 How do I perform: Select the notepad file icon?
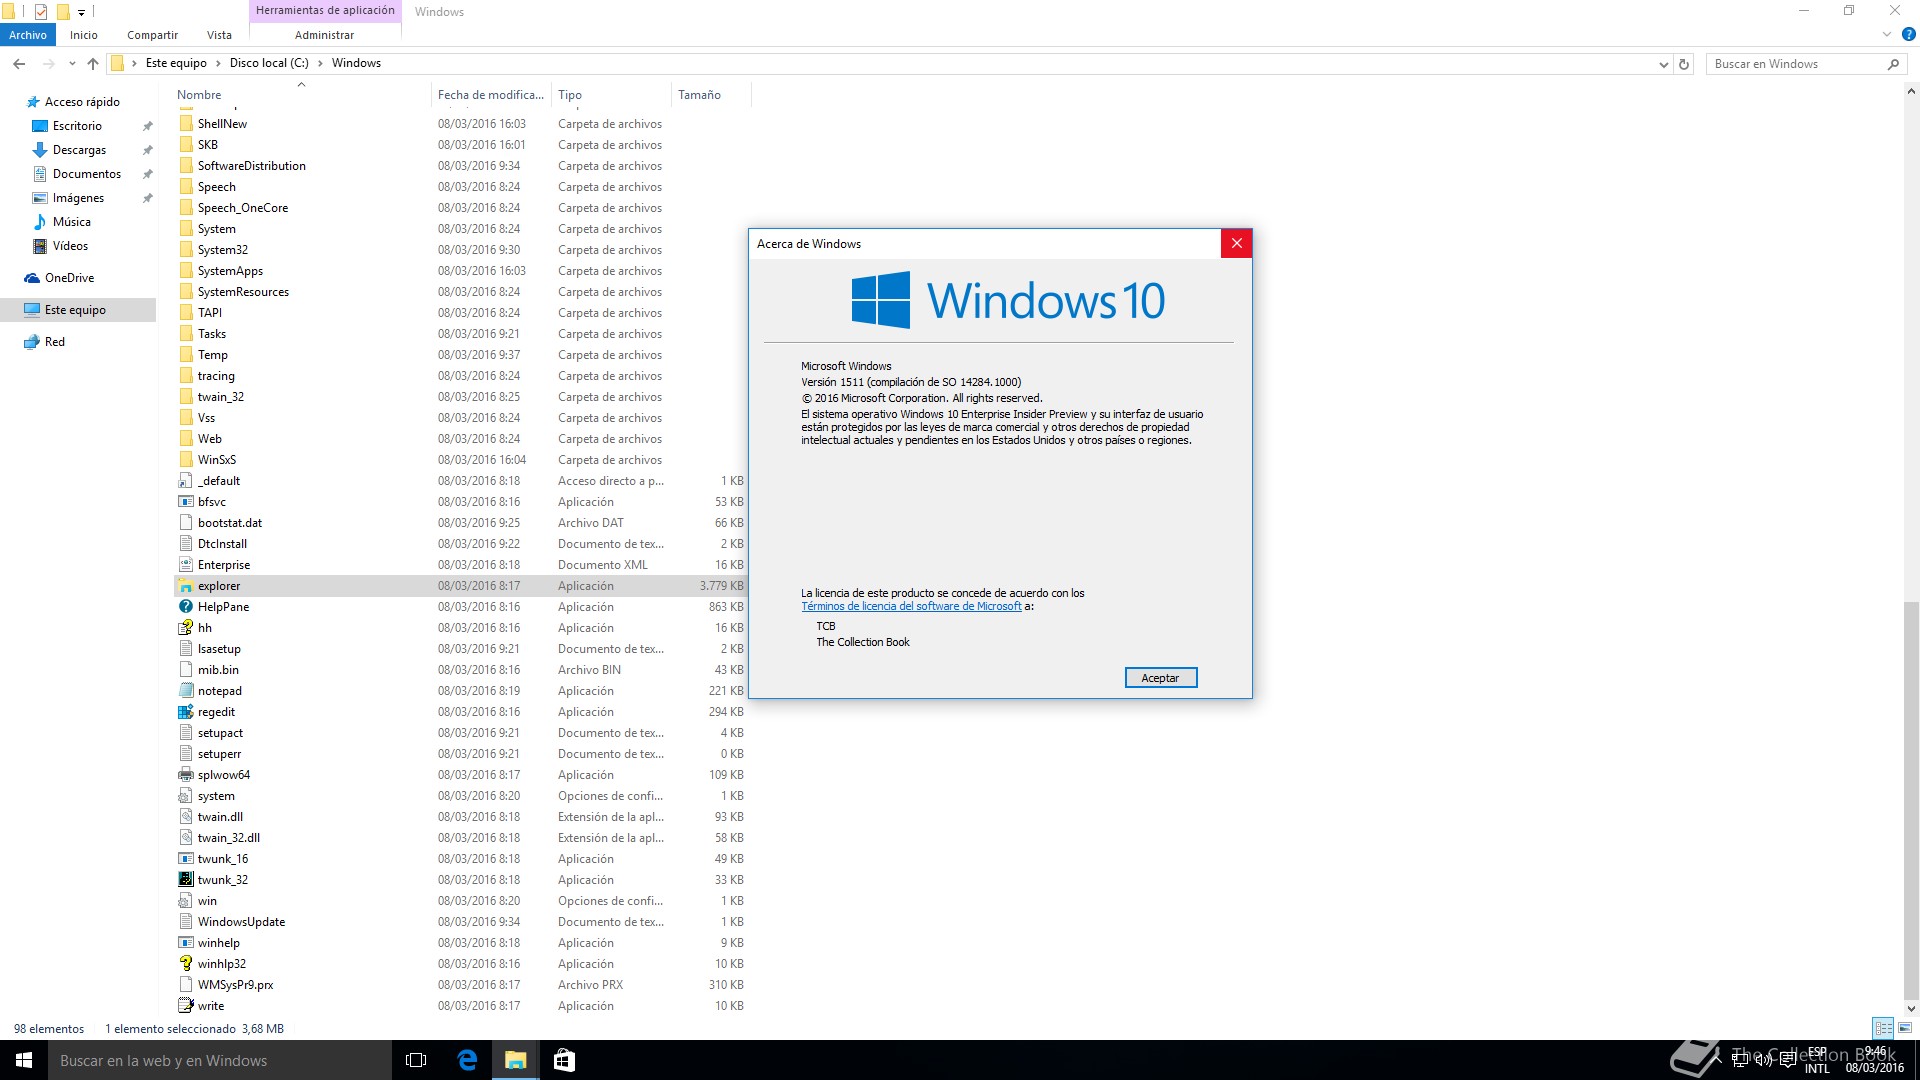pos(186,691)
